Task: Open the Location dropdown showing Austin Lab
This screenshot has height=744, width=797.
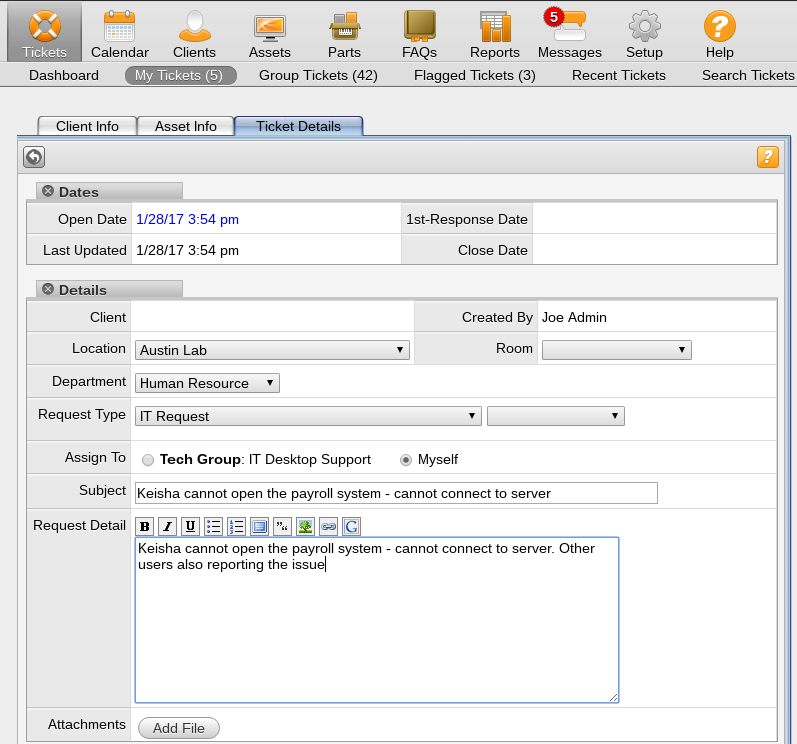Action: [272, 350]
